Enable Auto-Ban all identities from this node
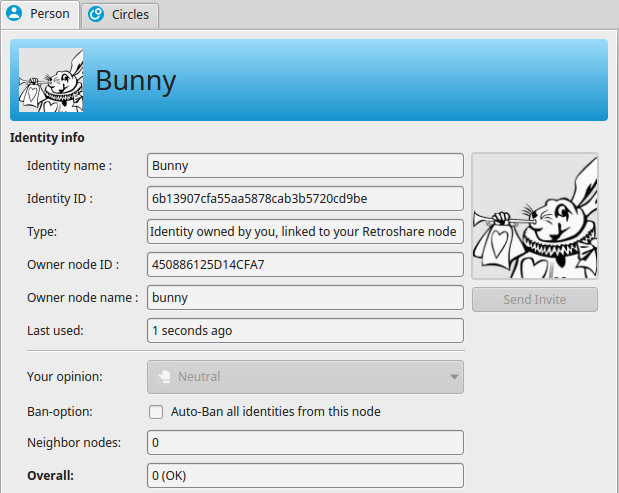 point(156,412)
